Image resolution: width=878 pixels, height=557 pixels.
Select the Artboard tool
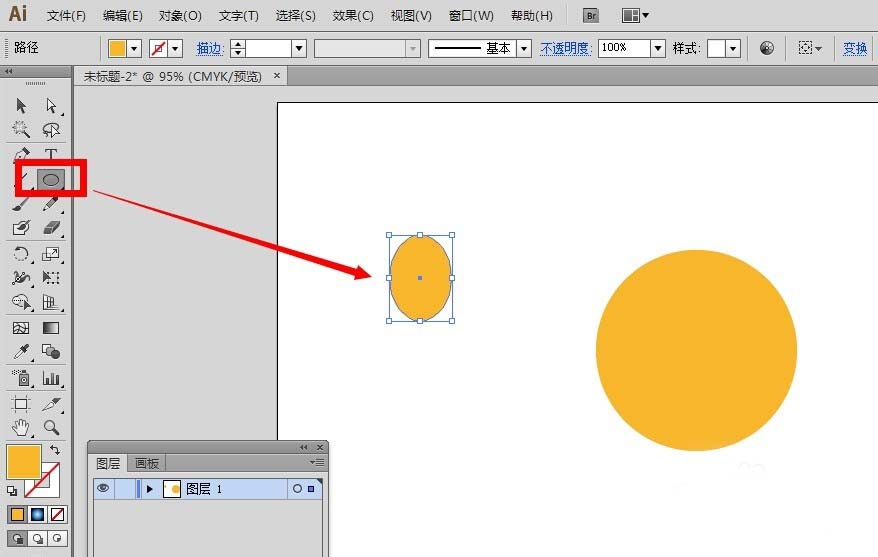(x=21, y=404)
